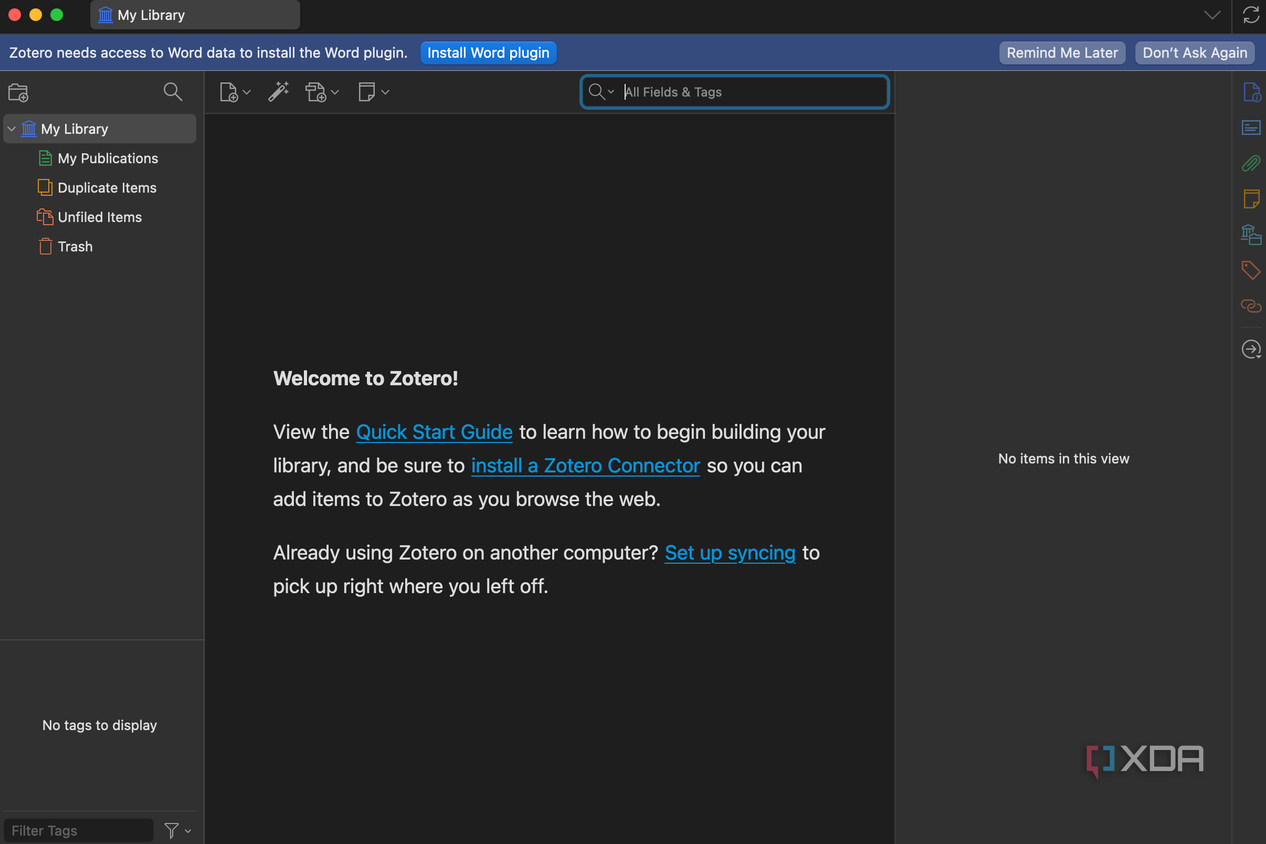Click the Filter Tags input field
Image resolution: width=1266 pixels, height=844 pixels.
tap(78, 831)
